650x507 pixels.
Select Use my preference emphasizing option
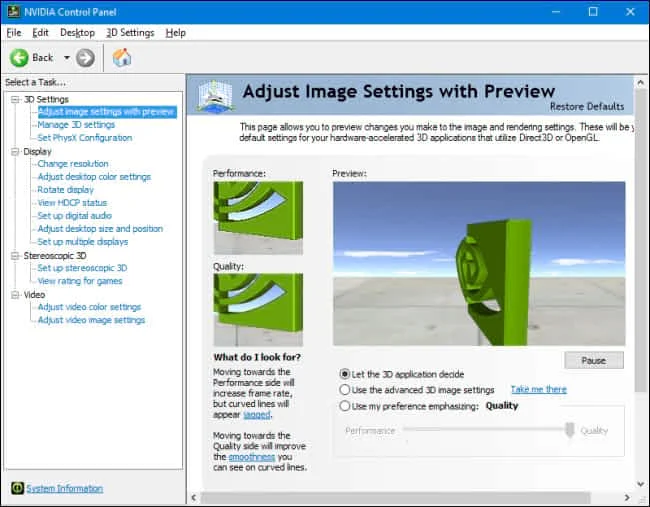click(345, 406)
